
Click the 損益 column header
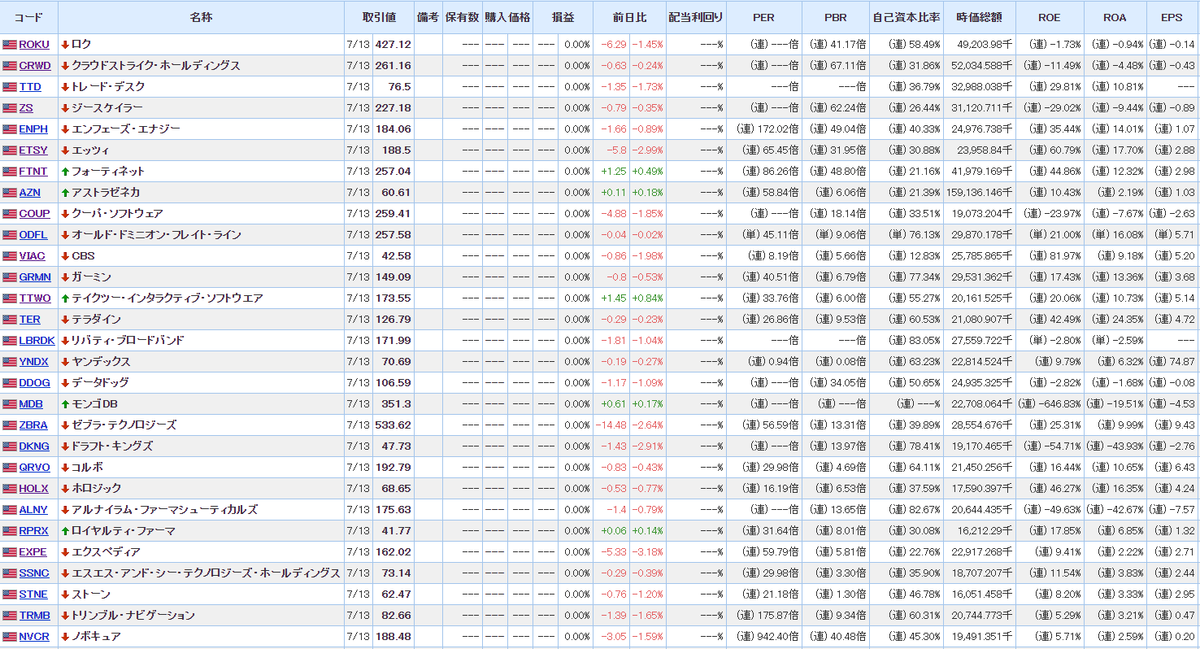click(563, 17)
